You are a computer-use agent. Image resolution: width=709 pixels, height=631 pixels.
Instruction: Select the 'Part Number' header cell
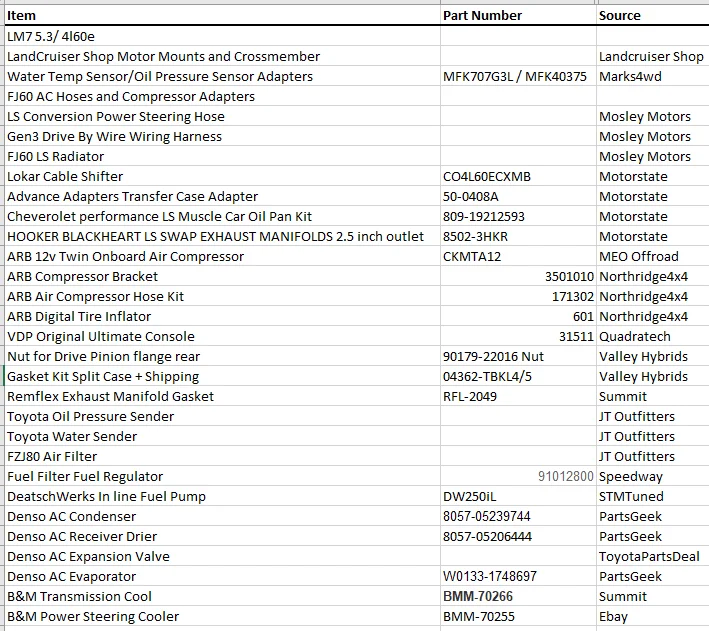518,15
